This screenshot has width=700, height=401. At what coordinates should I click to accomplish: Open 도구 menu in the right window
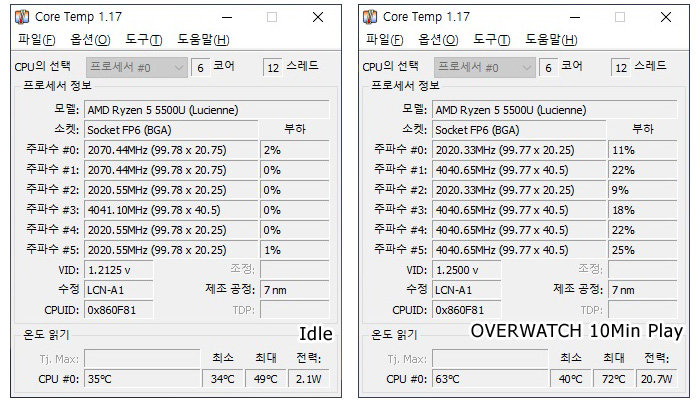pyautogui.click(x=491, y=40)
